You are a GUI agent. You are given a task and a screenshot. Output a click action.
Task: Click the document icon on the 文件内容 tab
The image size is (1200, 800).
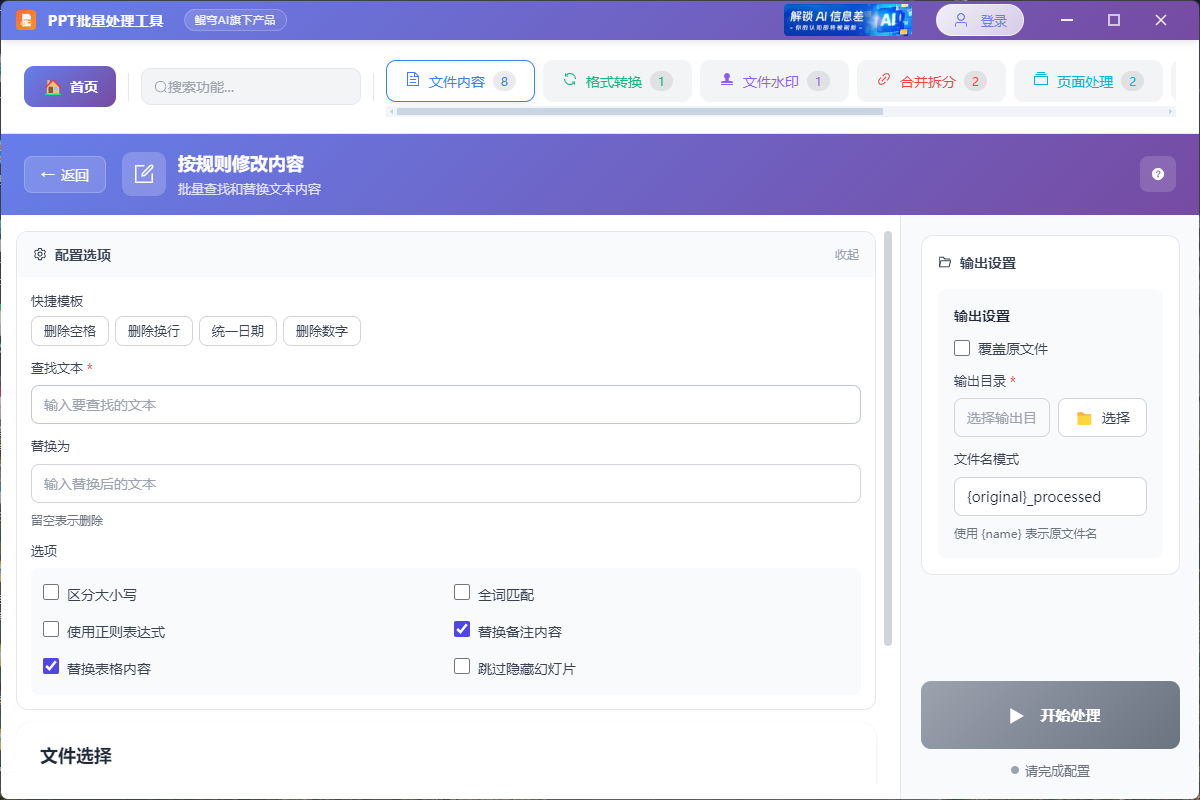[x=413, y=80]
